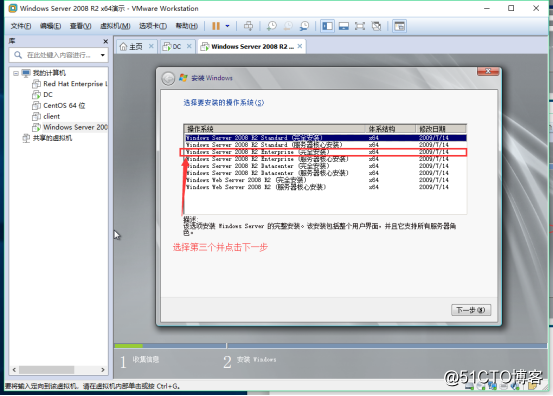
Task: Click the 下一步(N) button
Action: 471,310
